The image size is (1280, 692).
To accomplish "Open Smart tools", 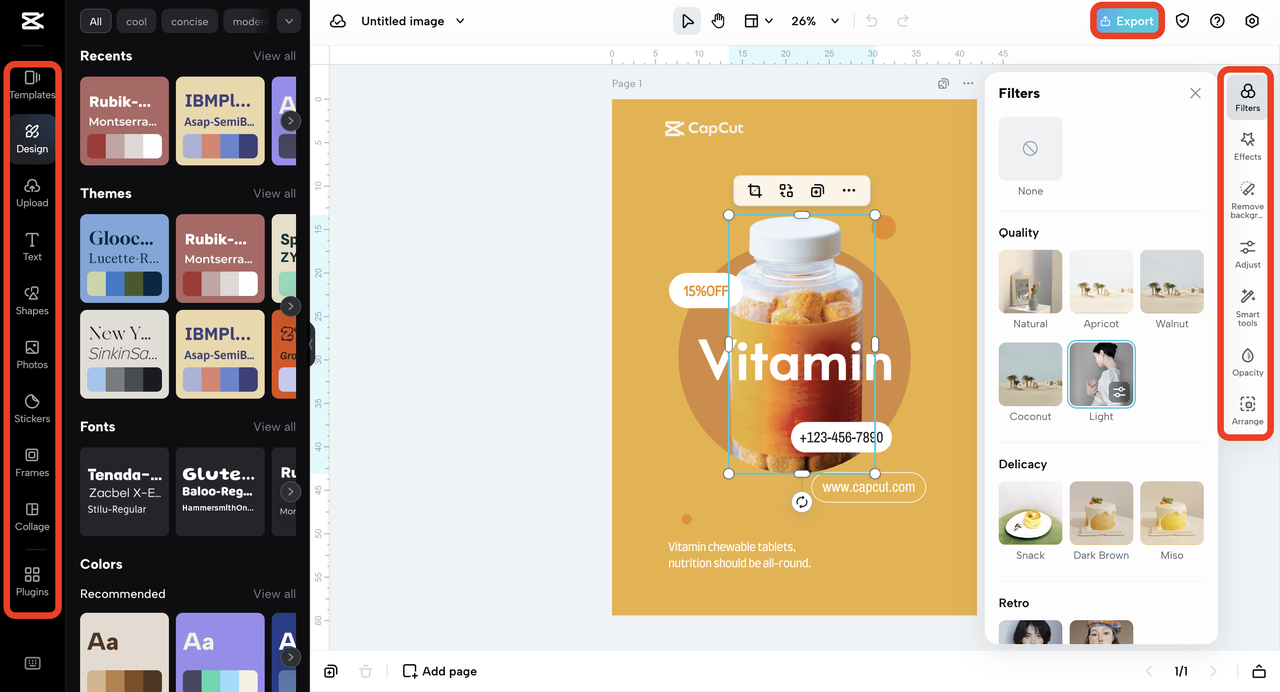I will (x=1247, y=307).
